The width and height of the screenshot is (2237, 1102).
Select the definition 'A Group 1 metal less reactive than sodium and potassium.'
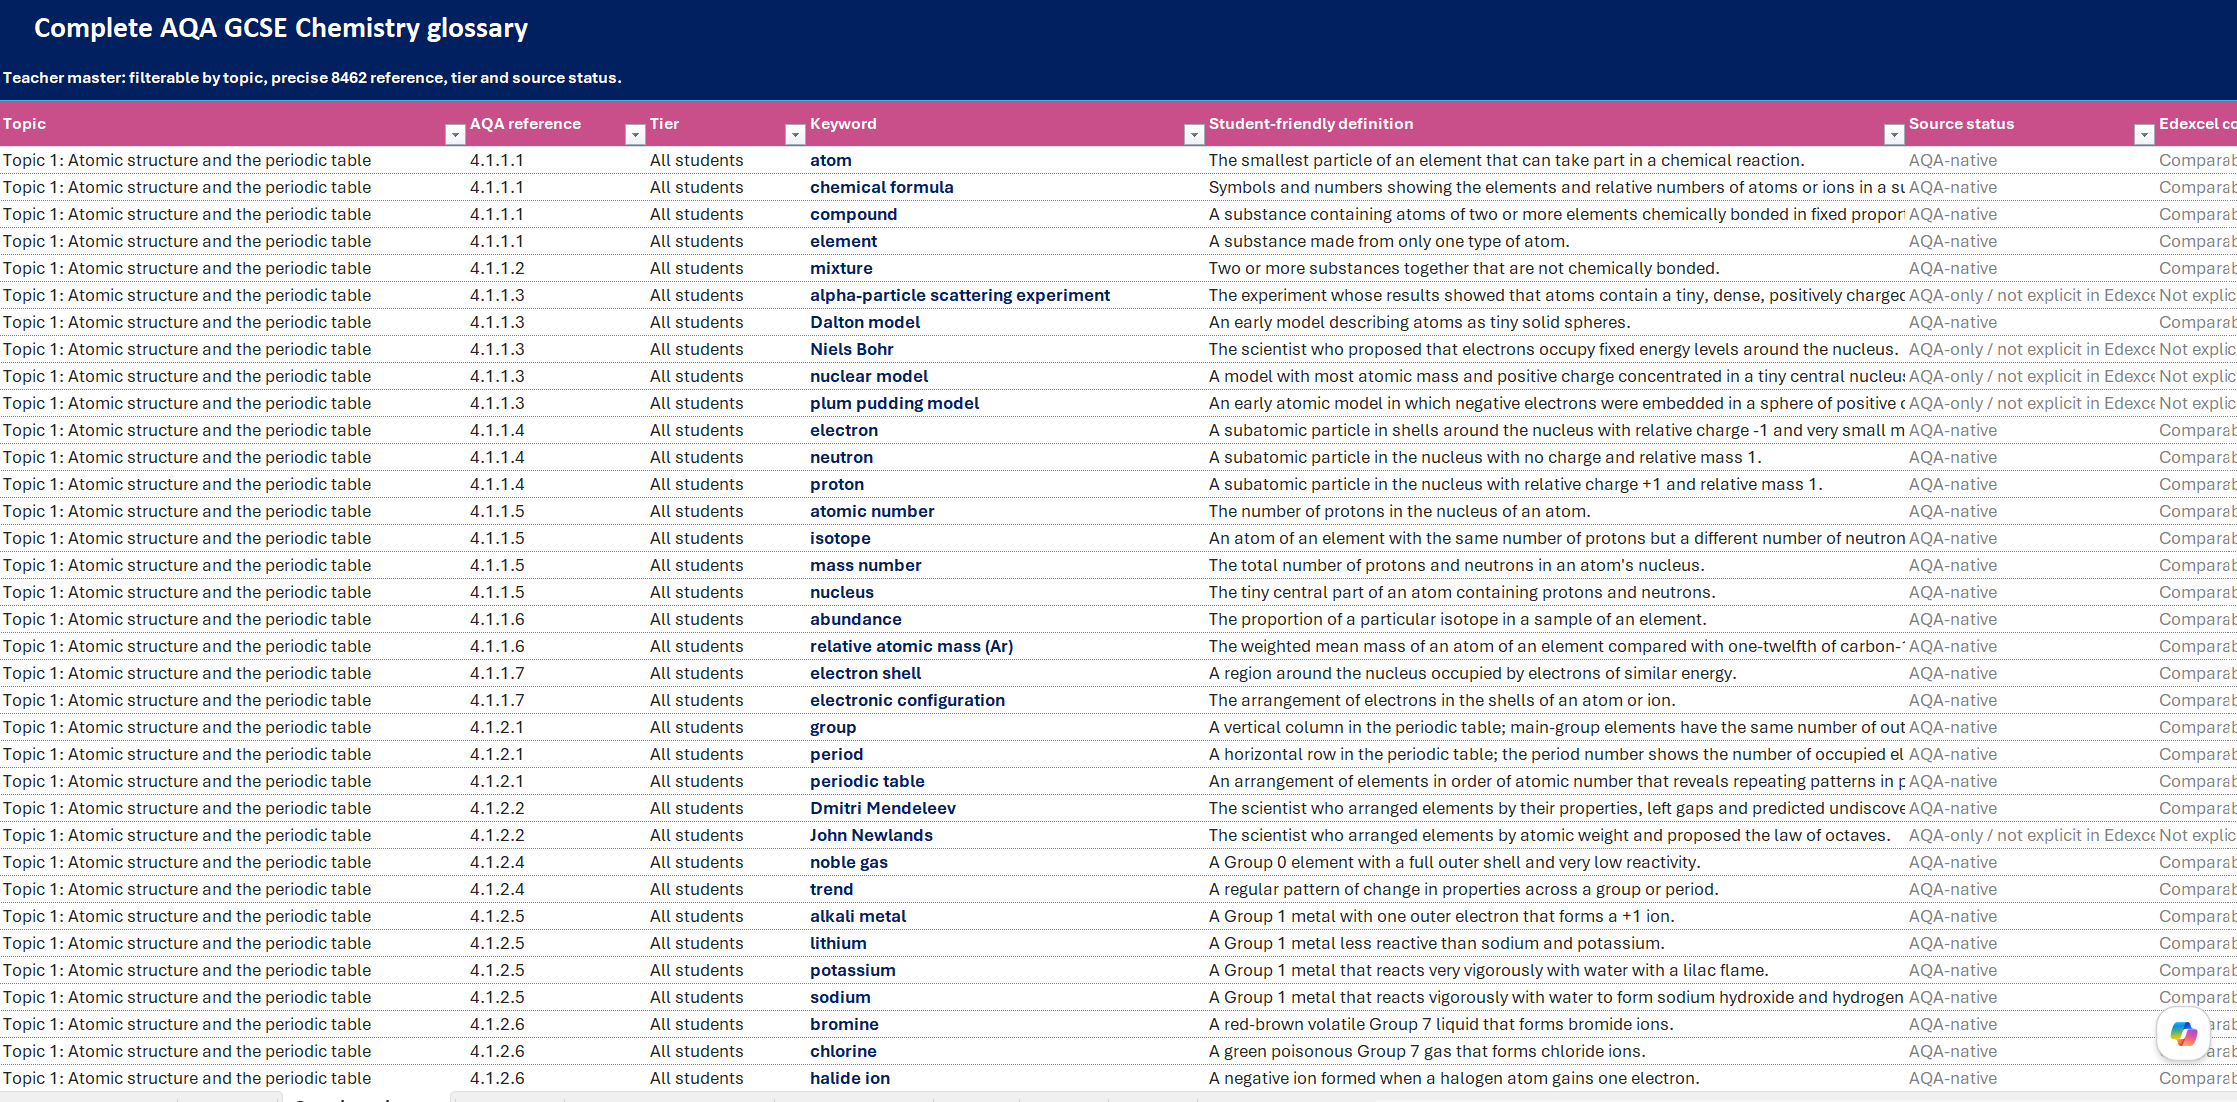[x=1555, y=943]
